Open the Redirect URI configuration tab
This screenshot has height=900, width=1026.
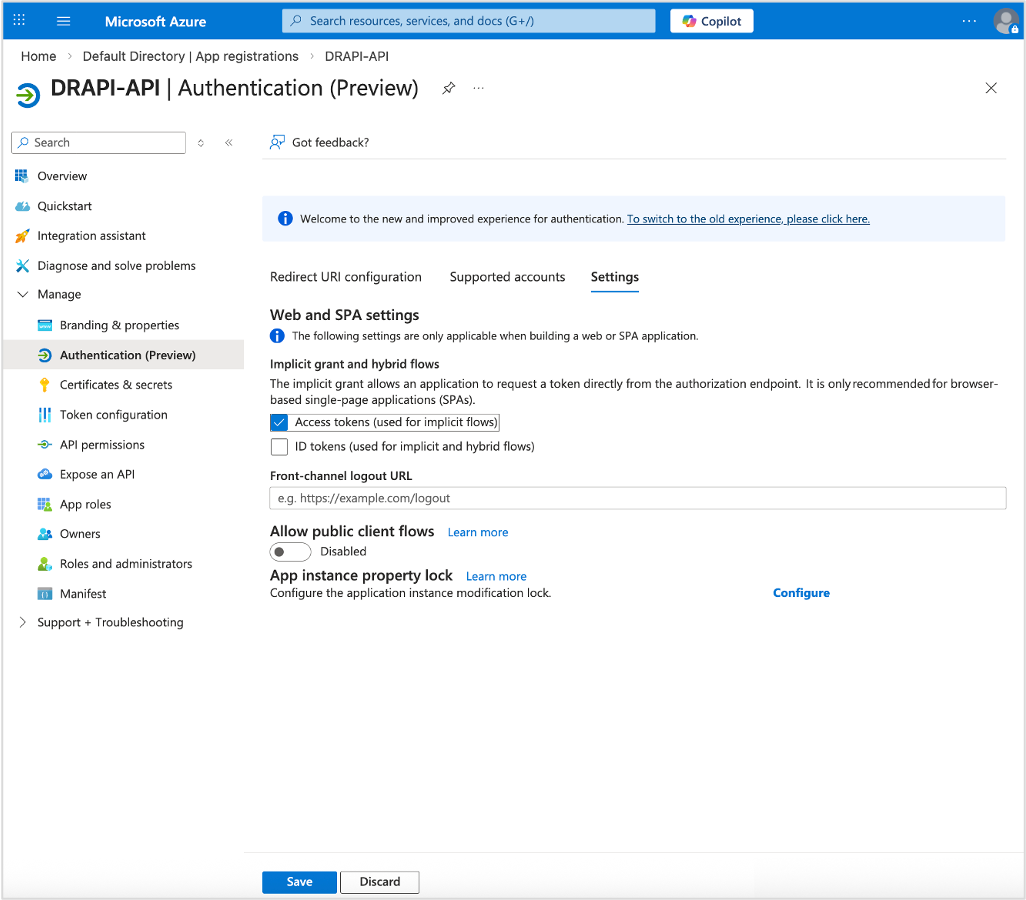coord(346,277)
